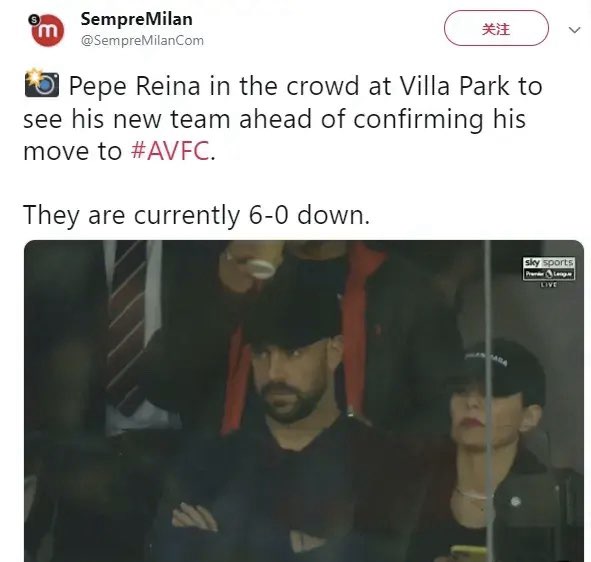Click the tweet text about Pepe Reina
Screen dimensions: 591x562
pos(283,118)
